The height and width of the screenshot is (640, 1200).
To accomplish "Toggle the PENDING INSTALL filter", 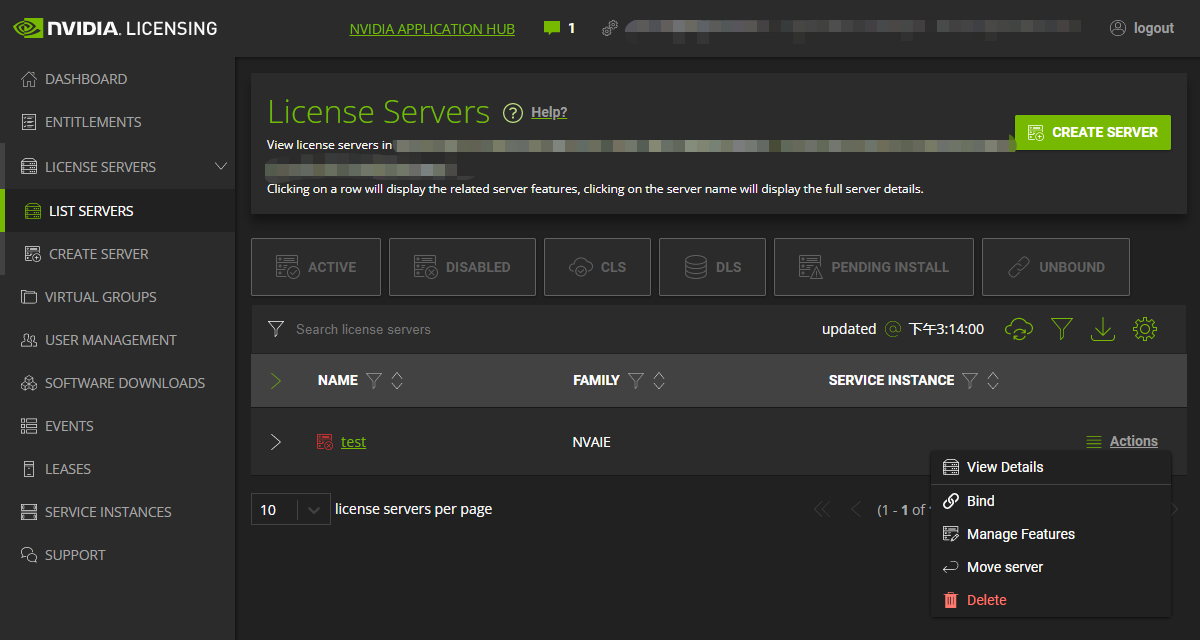I will click(x=874, y=267).
